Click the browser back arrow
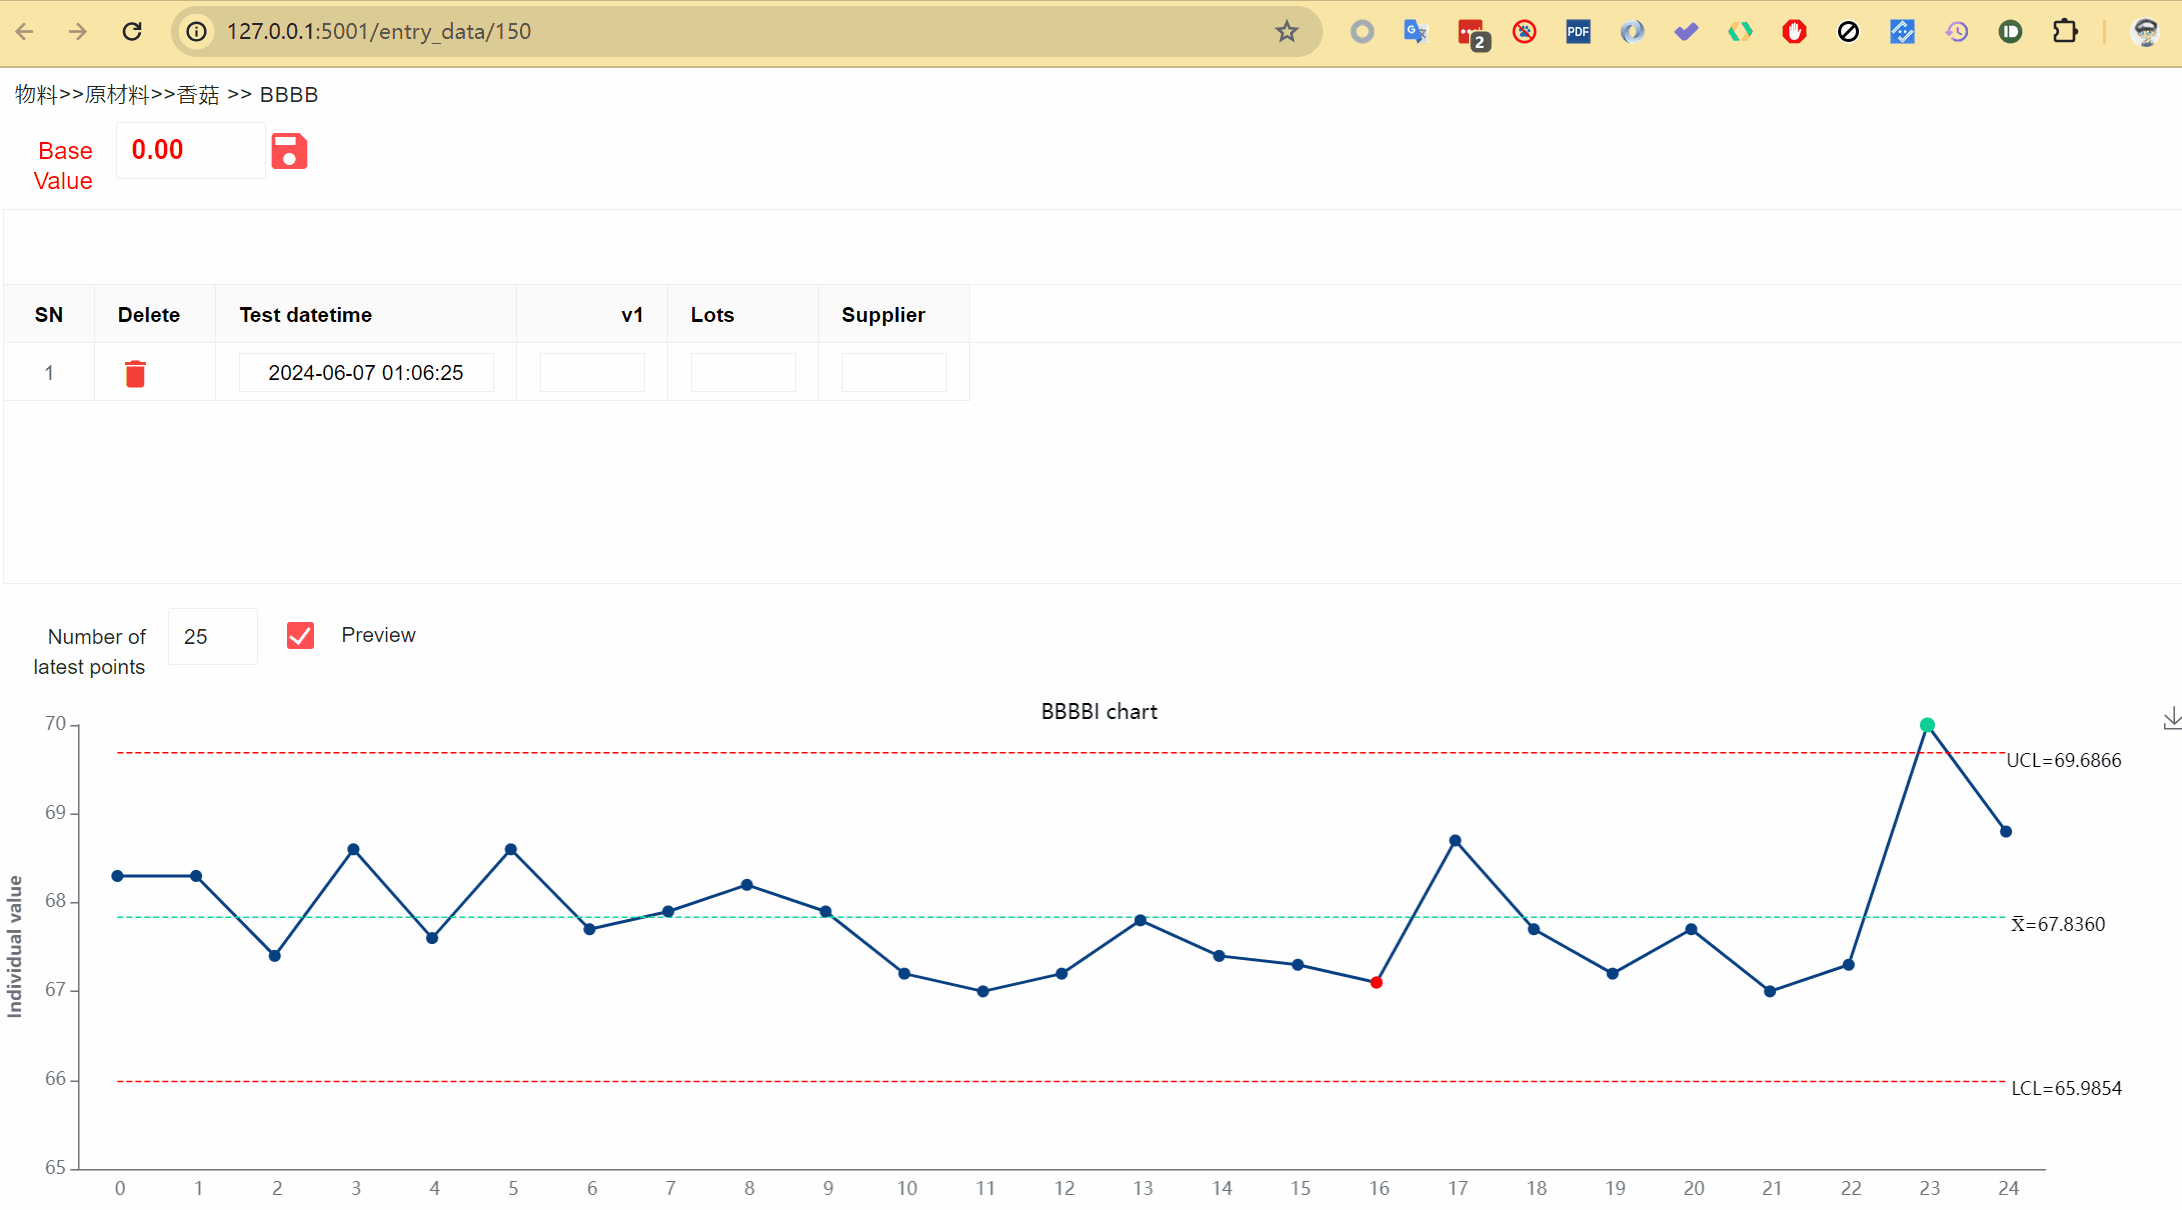Screen dimensions: 2182x1210 [x=25, y=31]
